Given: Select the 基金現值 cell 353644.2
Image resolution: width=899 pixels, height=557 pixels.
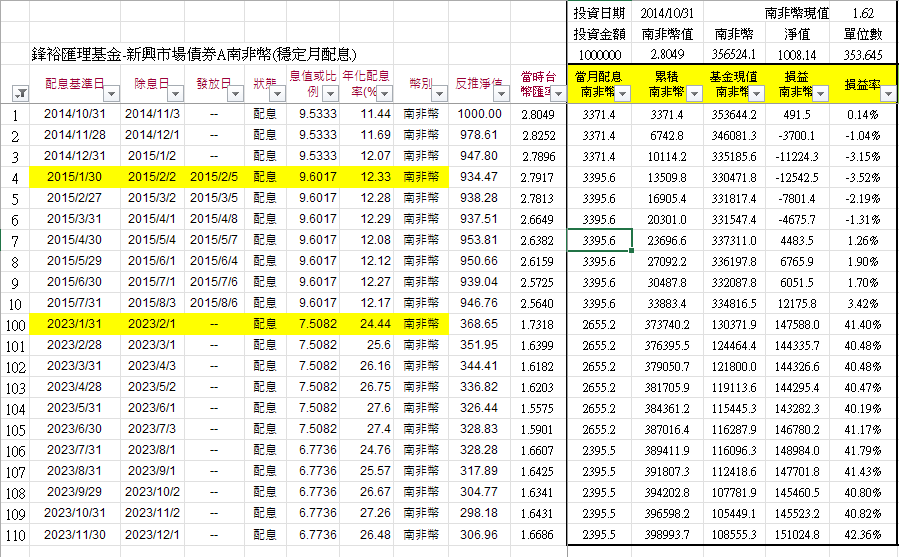Looking at the screenshot, I should click(x=734, y=114).
